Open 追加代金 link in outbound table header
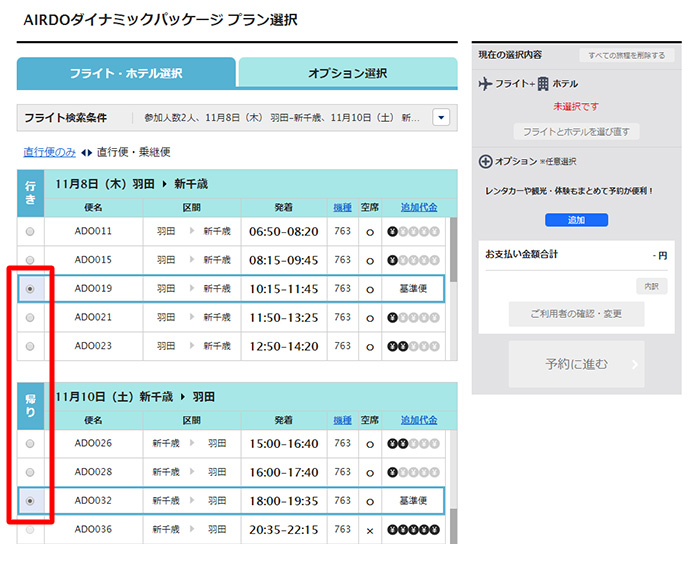 419,208
